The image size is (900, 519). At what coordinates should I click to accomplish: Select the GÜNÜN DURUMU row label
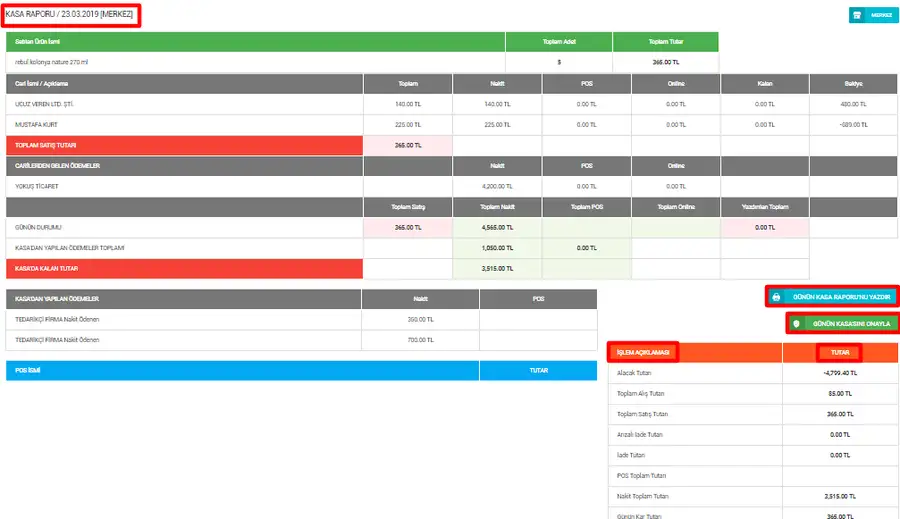click(38, 227)
